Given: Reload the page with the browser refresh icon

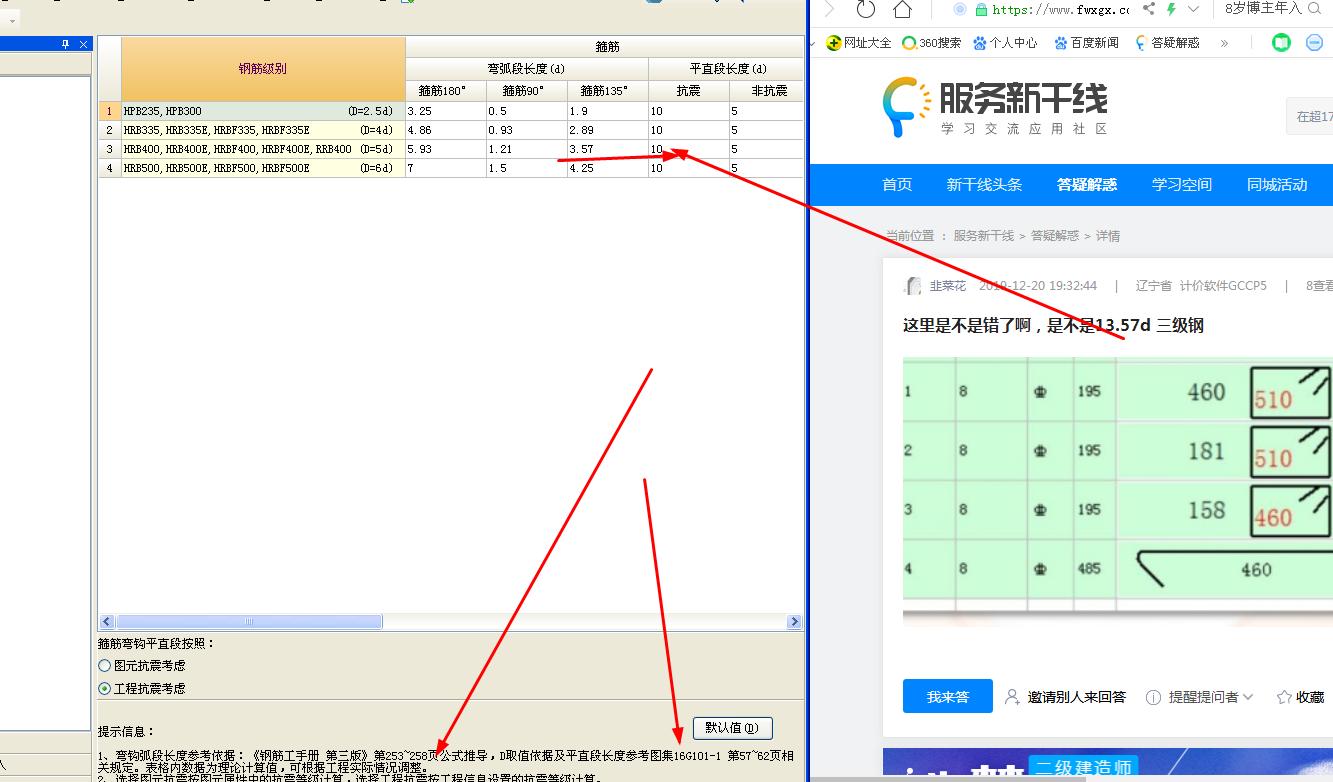Looking at the screenshot, I should pos(866,9).
